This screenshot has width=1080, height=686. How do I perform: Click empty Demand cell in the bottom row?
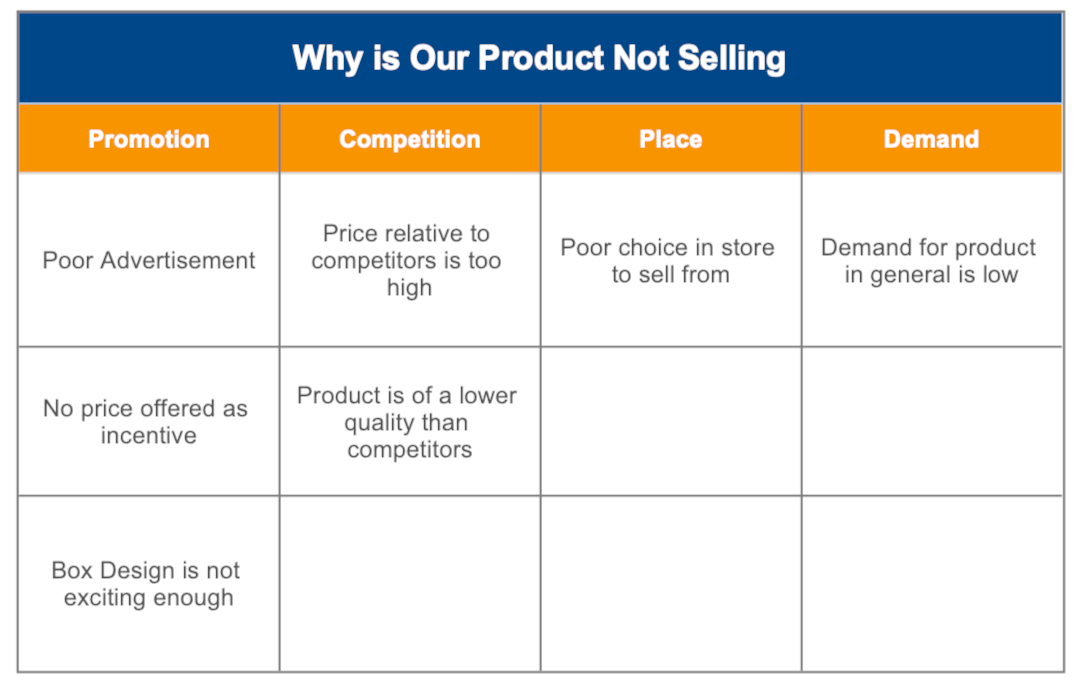931,584
